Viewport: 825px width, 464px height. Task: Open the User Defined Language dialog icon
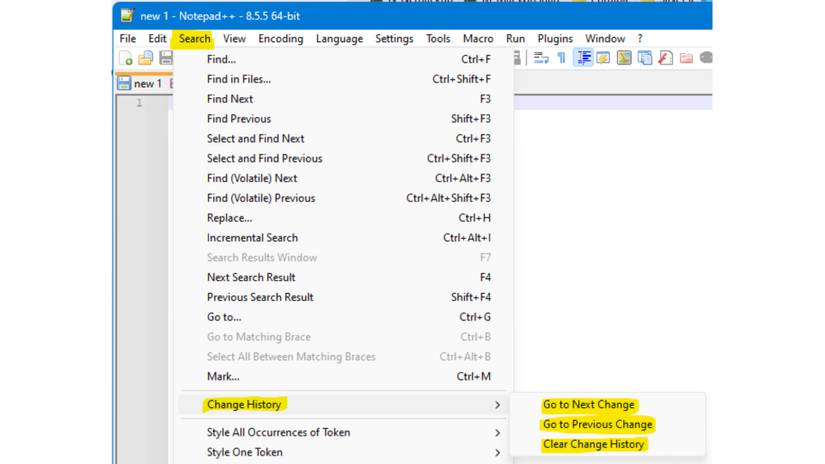coord(603,59)
